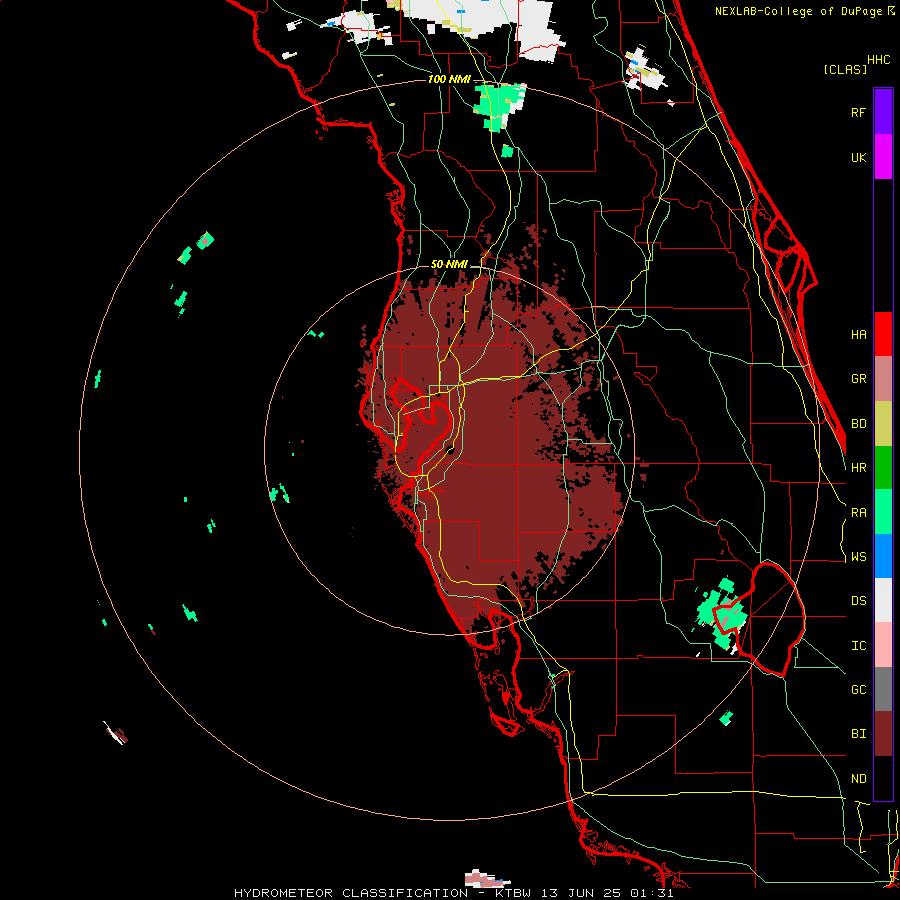900x900 pixels.
Task: Click the DS white legend swatch
Action: click(x=883, y=600)
